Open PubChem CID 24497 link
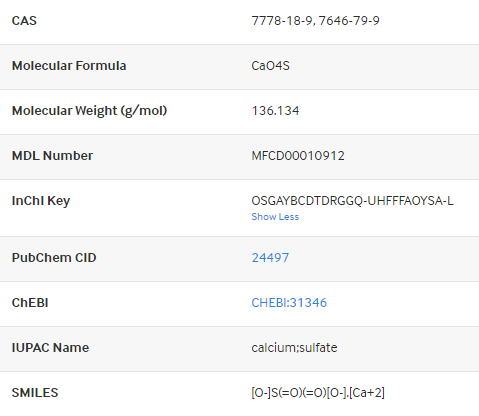Screen dimensions: 479x416 pyautogui.click(x=270, y=258)
